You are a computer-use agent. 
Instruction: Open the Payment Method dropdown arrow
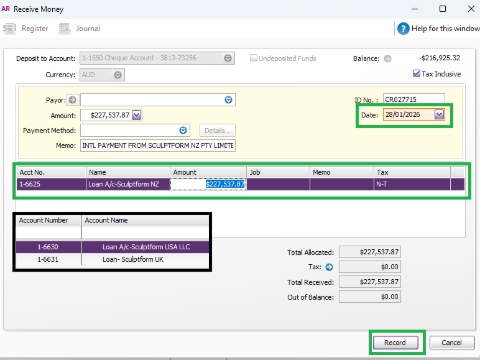pyautogui.click(x=183, y=130)
